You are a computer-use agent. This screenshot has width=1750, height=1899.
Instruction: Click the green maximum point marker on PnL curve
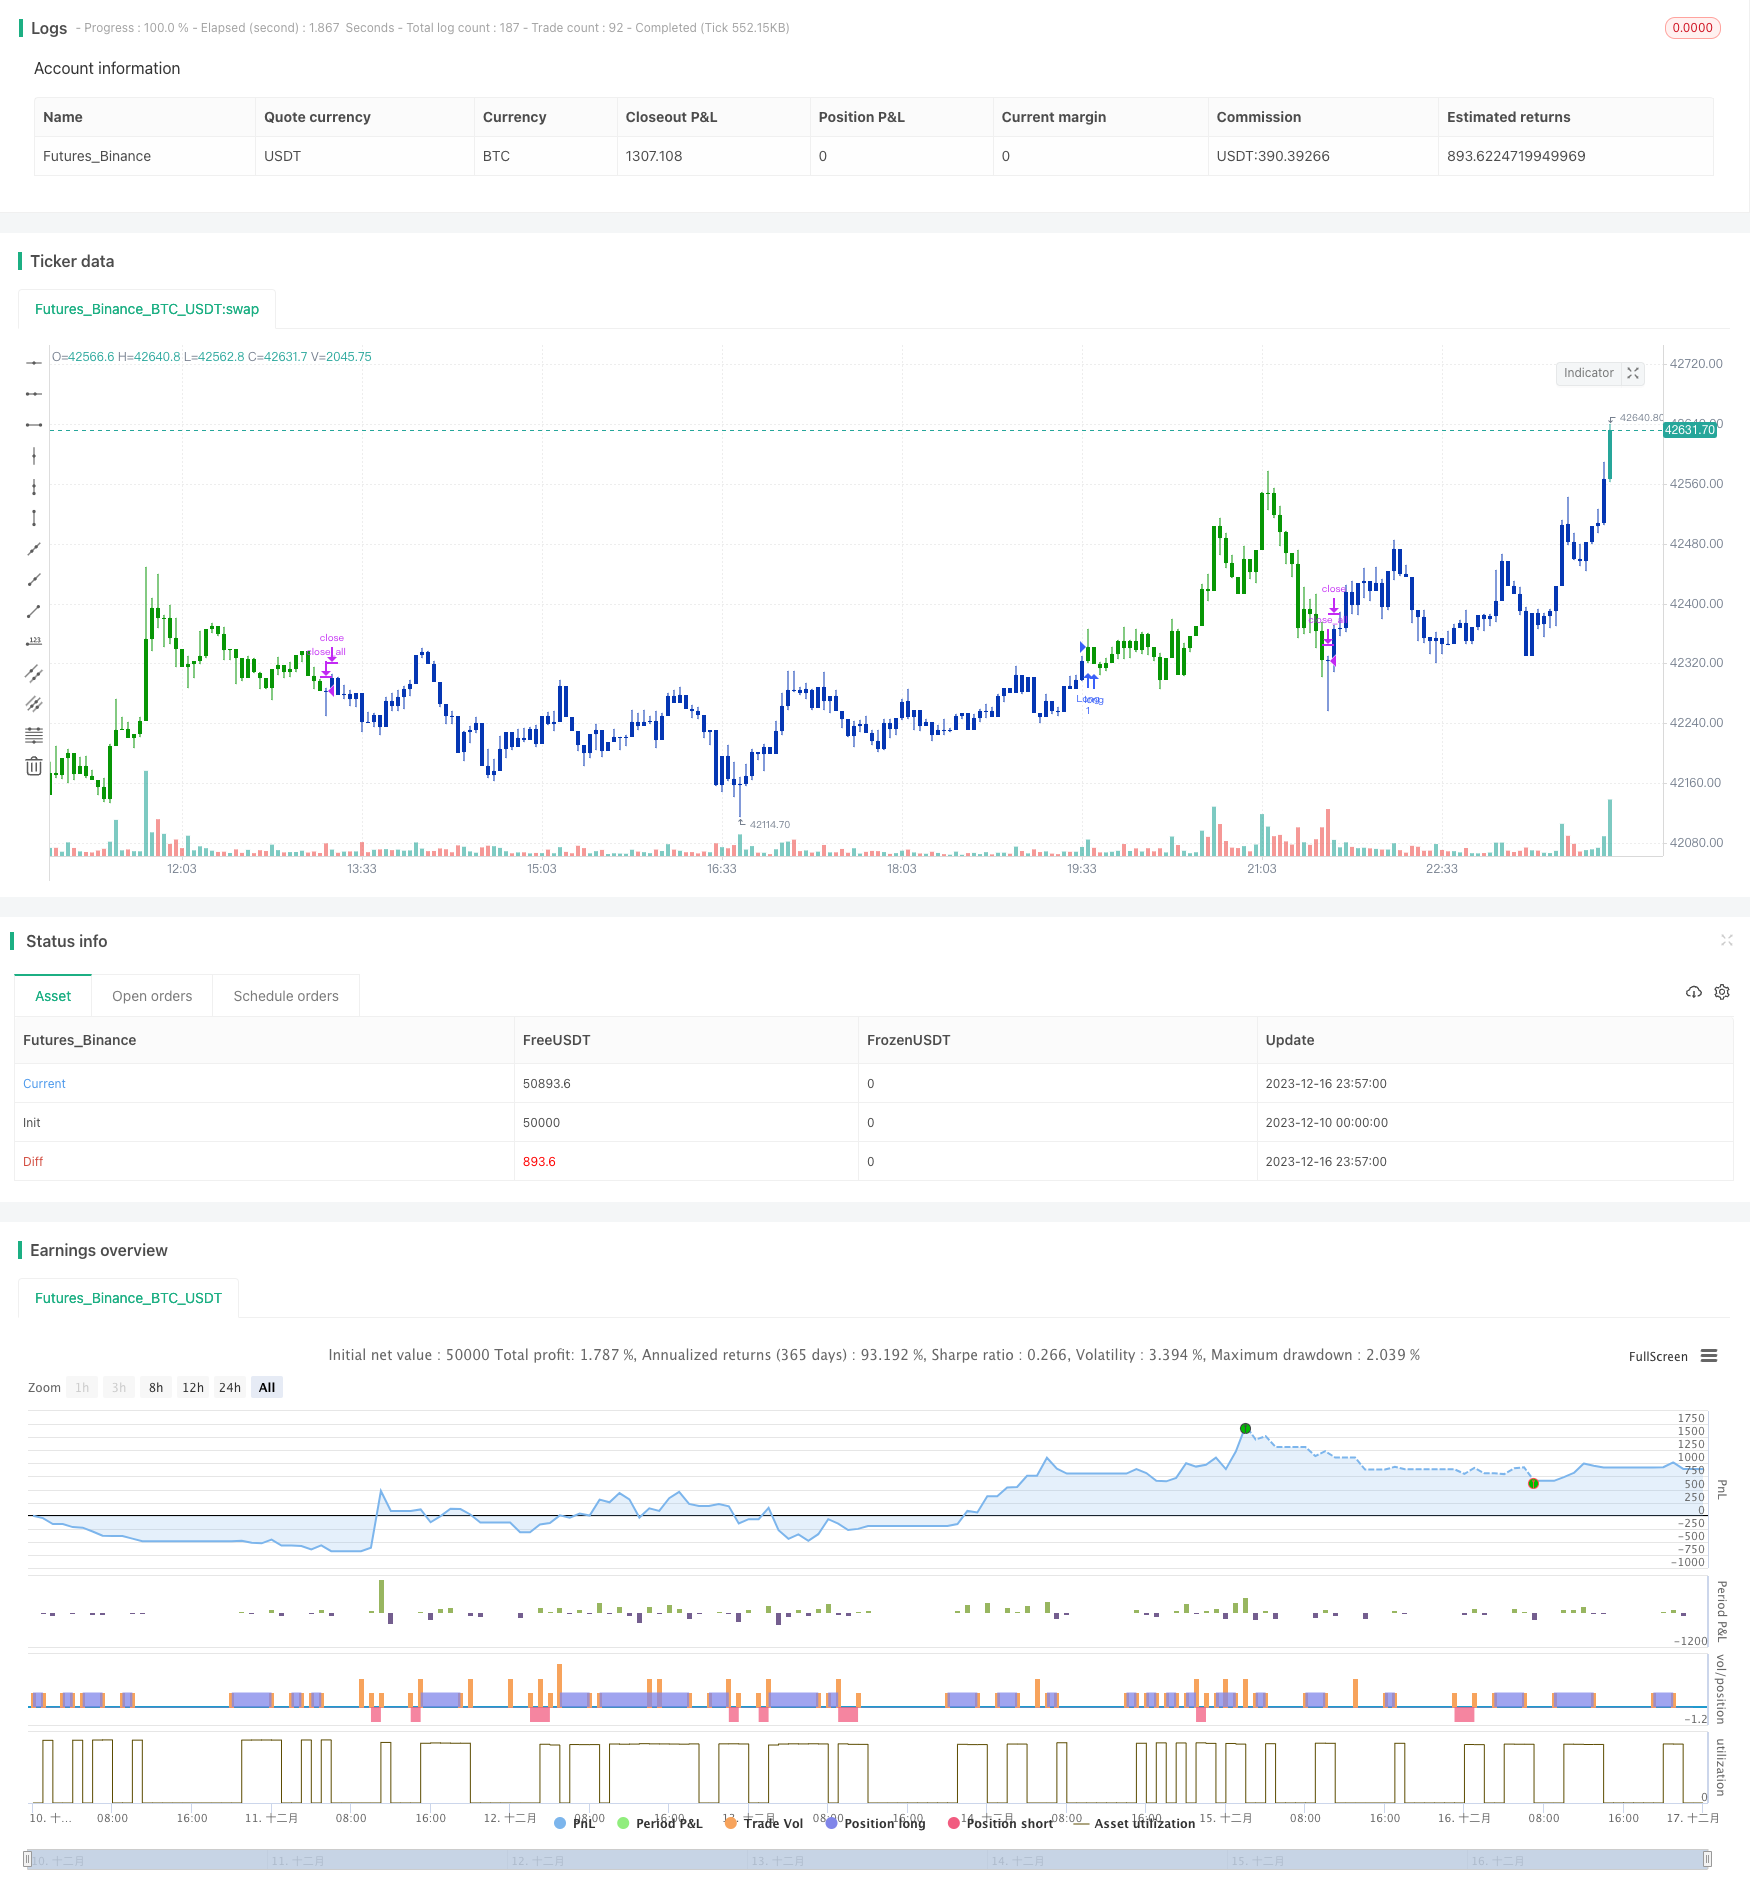[1245, 1428]
